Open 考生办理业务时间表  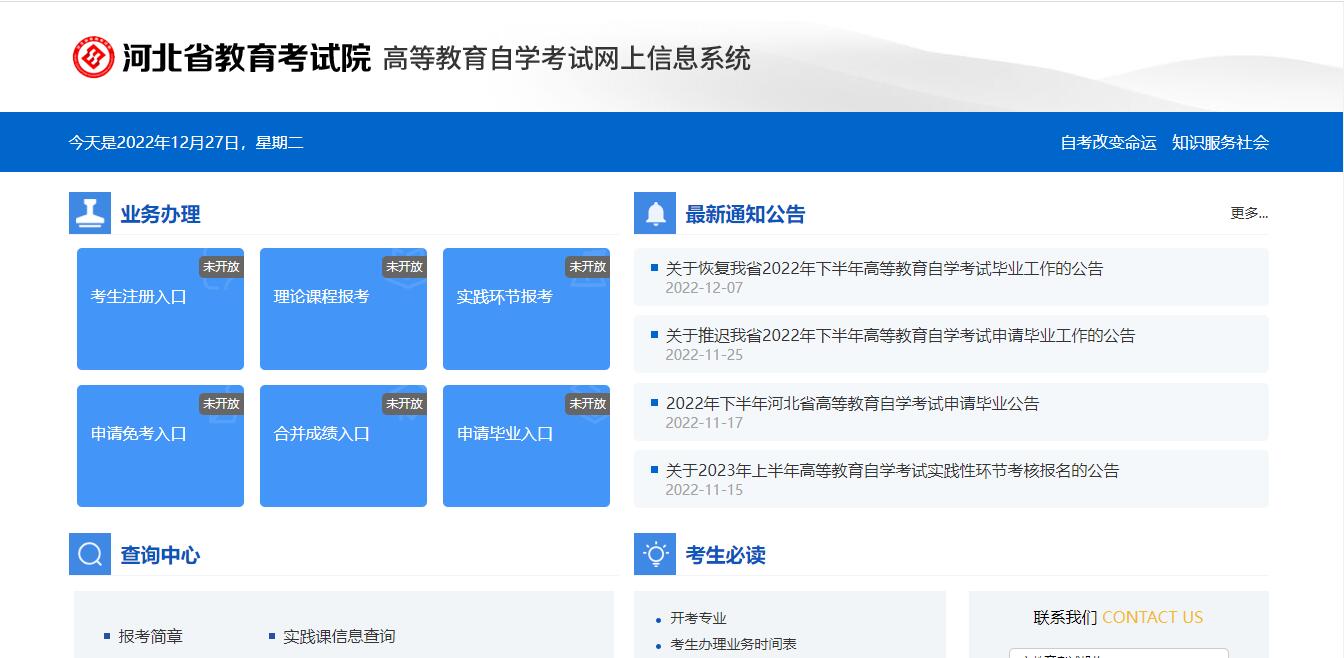733,644
